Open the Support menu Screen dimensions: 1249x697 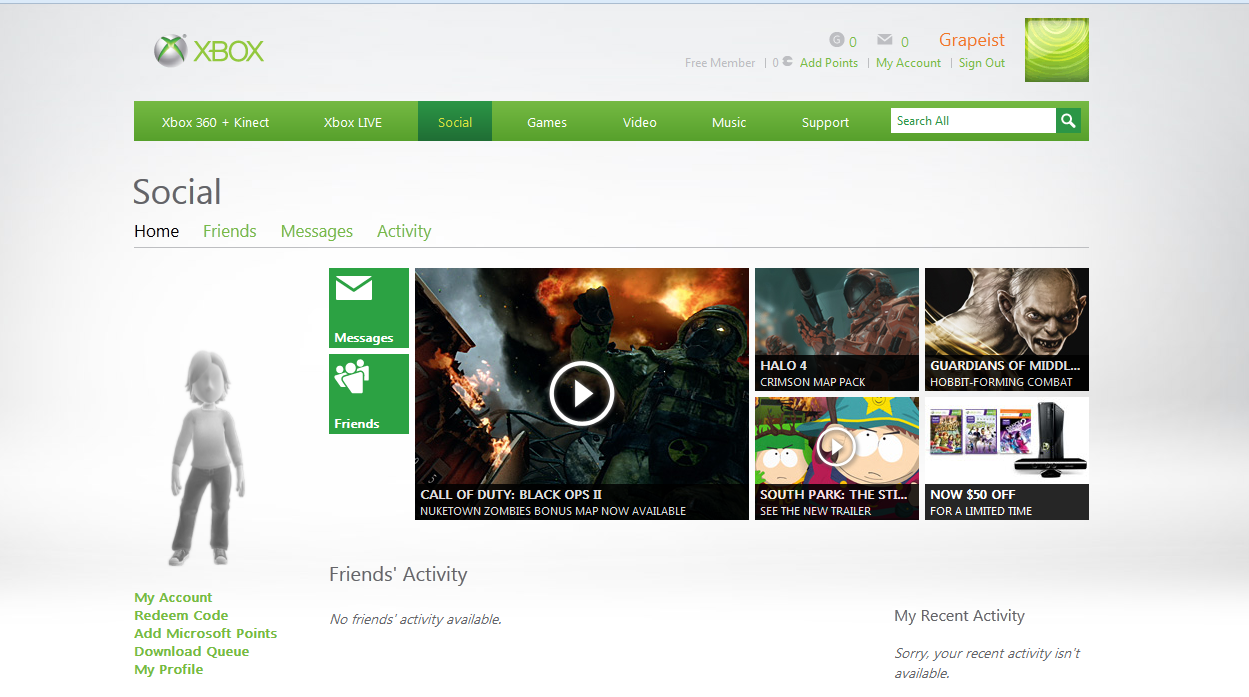(825, 122)
